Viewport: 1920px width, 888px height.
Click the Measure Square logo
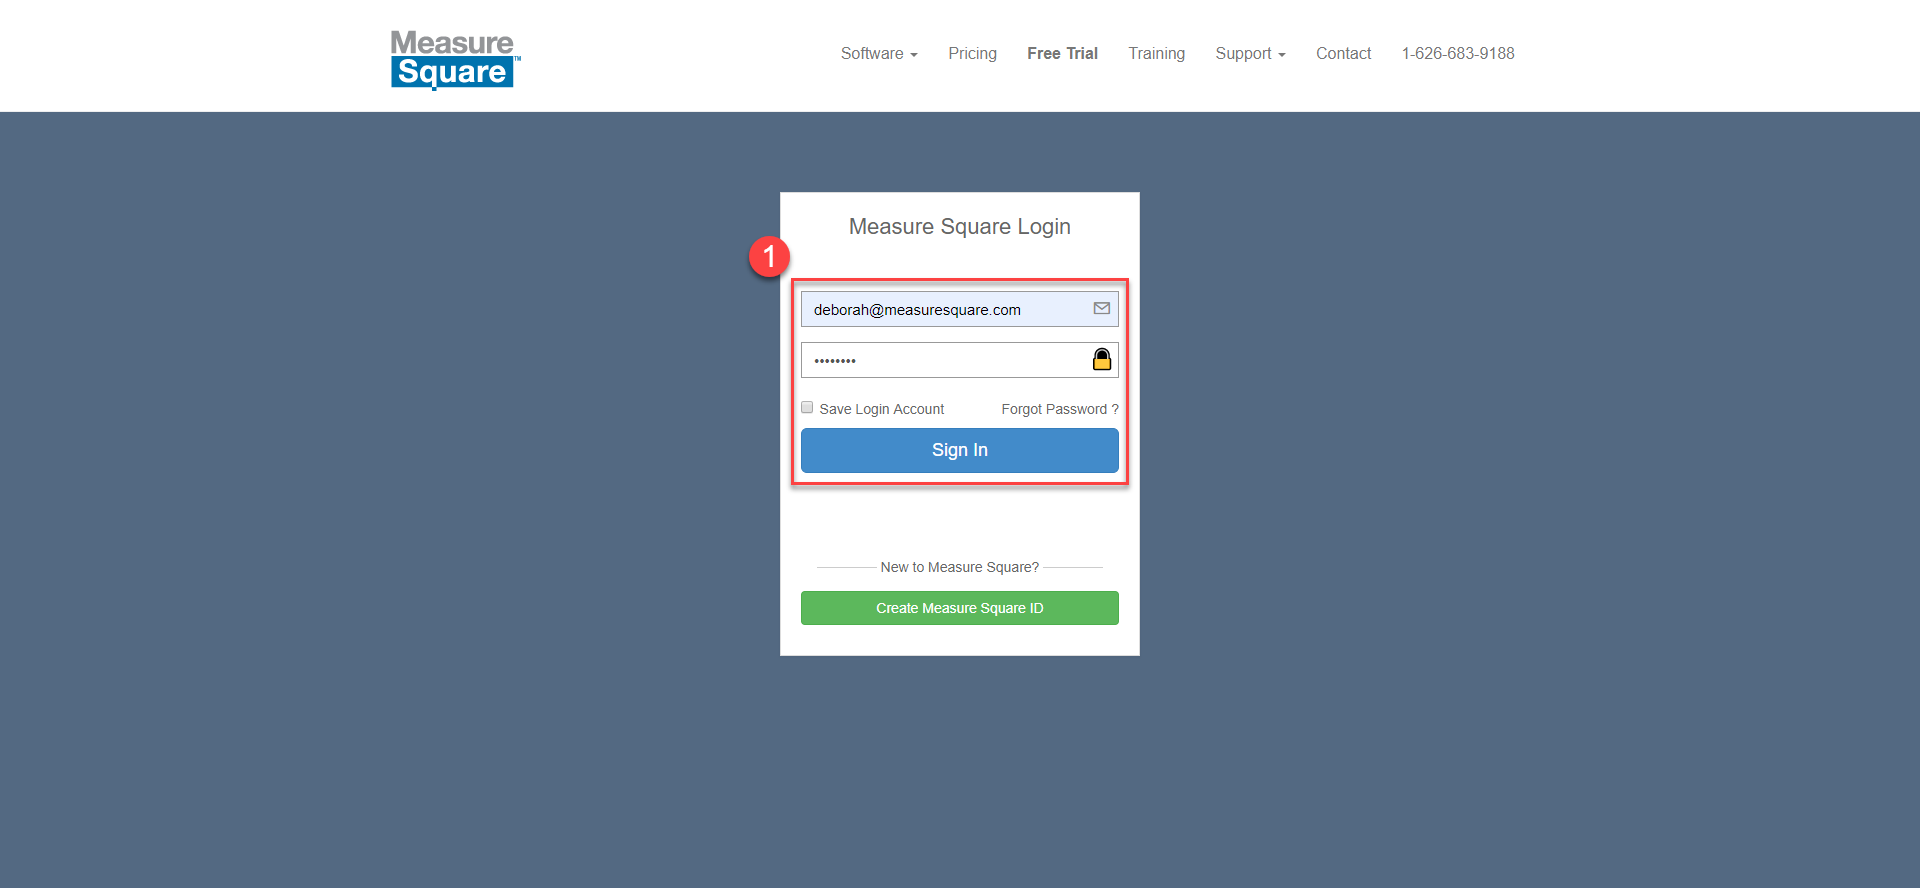(455, 59)
